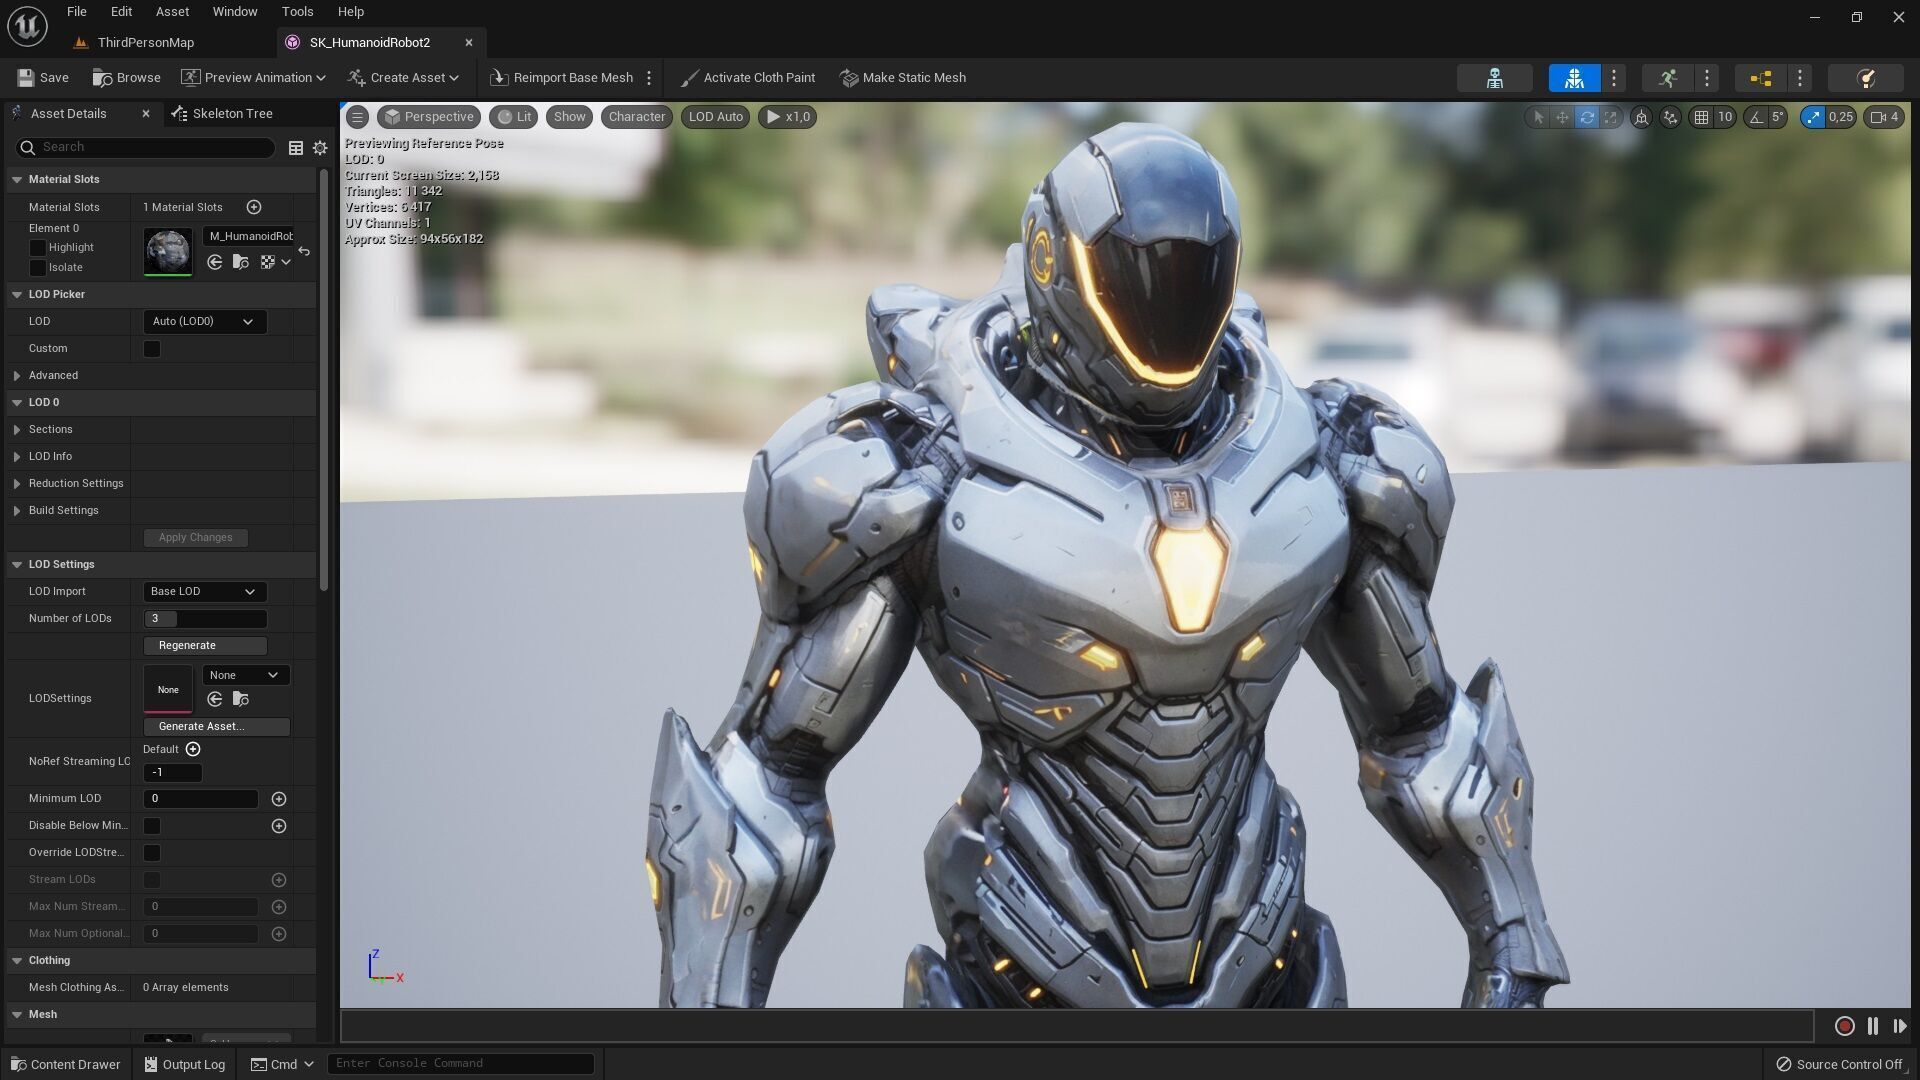Open the Perspective view dropdown

click(x=428, y=117)
